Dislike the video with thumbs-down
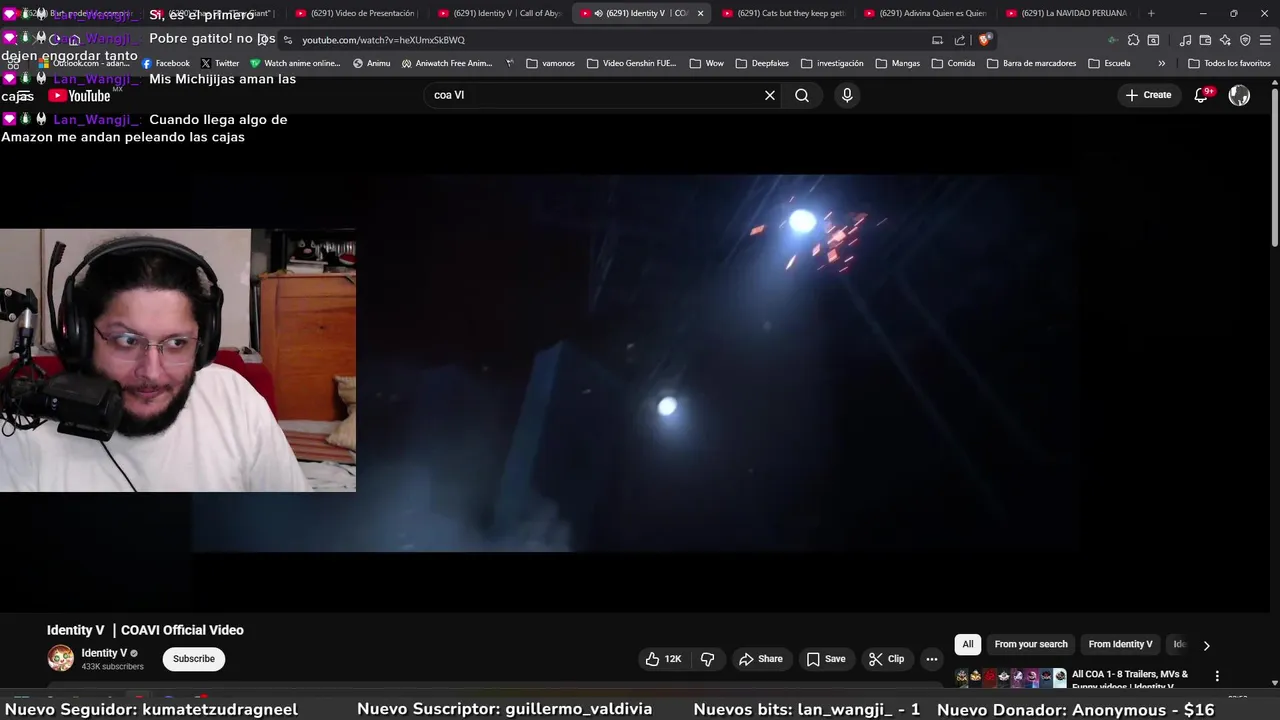The image size is (1280, 720). 708,659
